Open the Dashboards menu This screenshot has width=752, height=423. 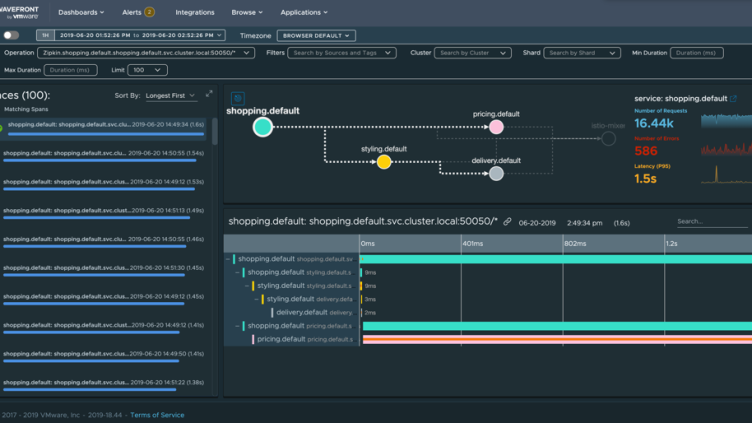(x=81, y=13)
